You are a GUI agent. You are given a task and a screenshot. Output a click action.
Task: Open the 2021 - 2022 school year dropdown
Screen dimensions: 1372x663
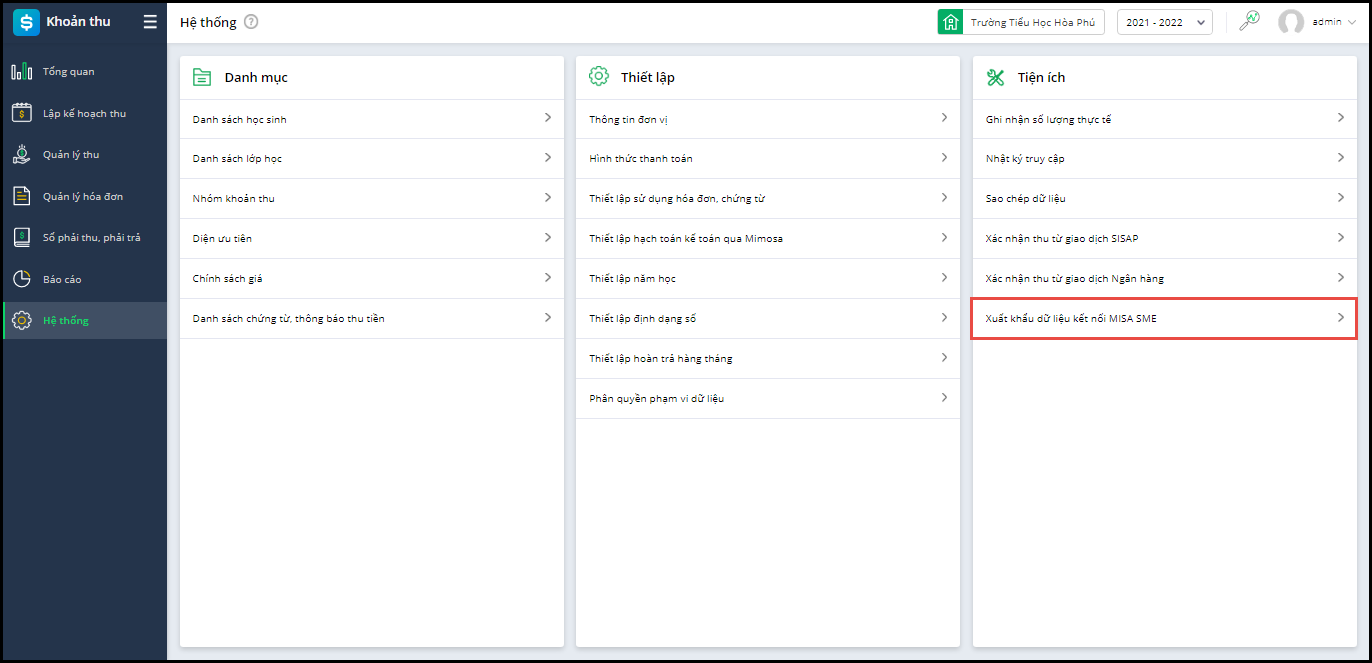click(x=1164, y=22)
